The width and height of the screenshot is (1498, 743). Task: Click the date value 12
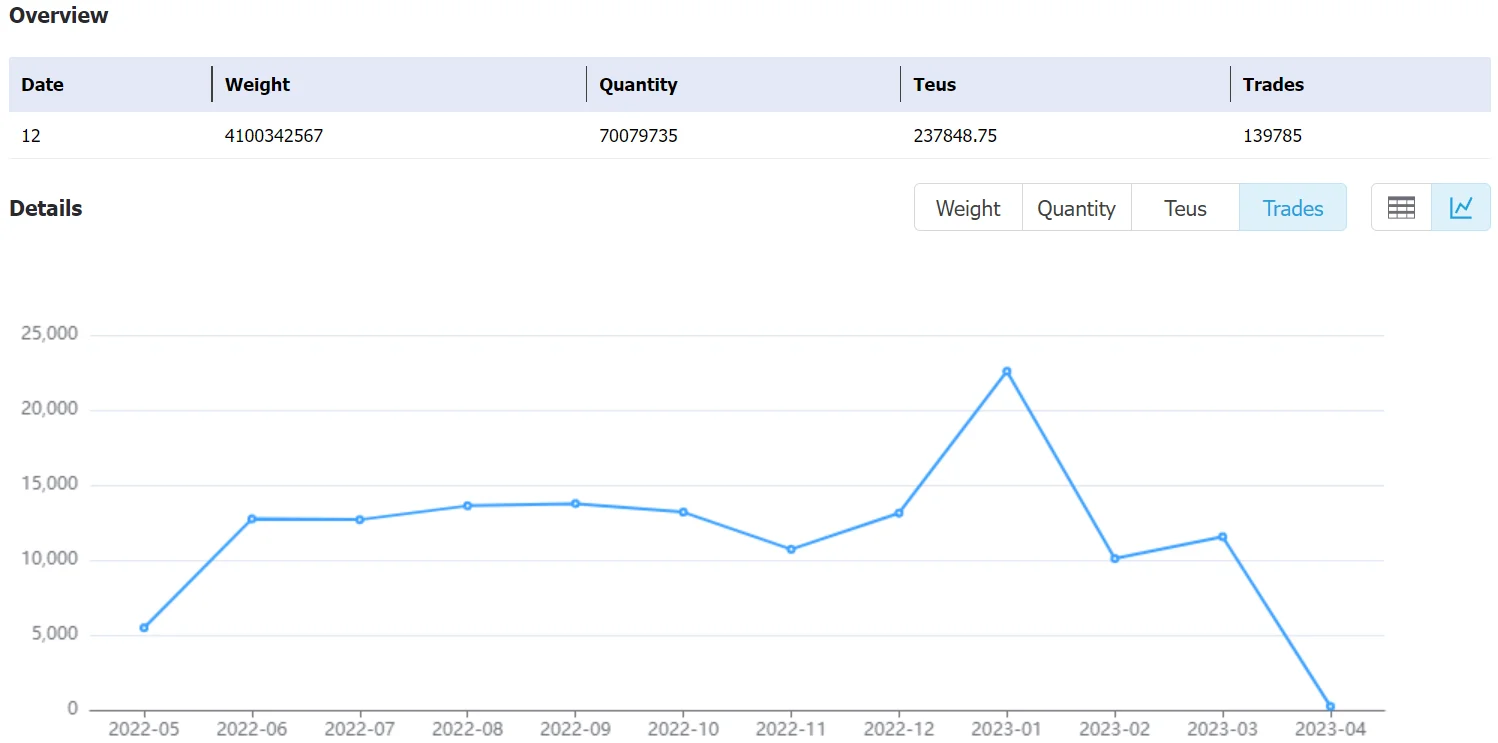coord(31,135)
